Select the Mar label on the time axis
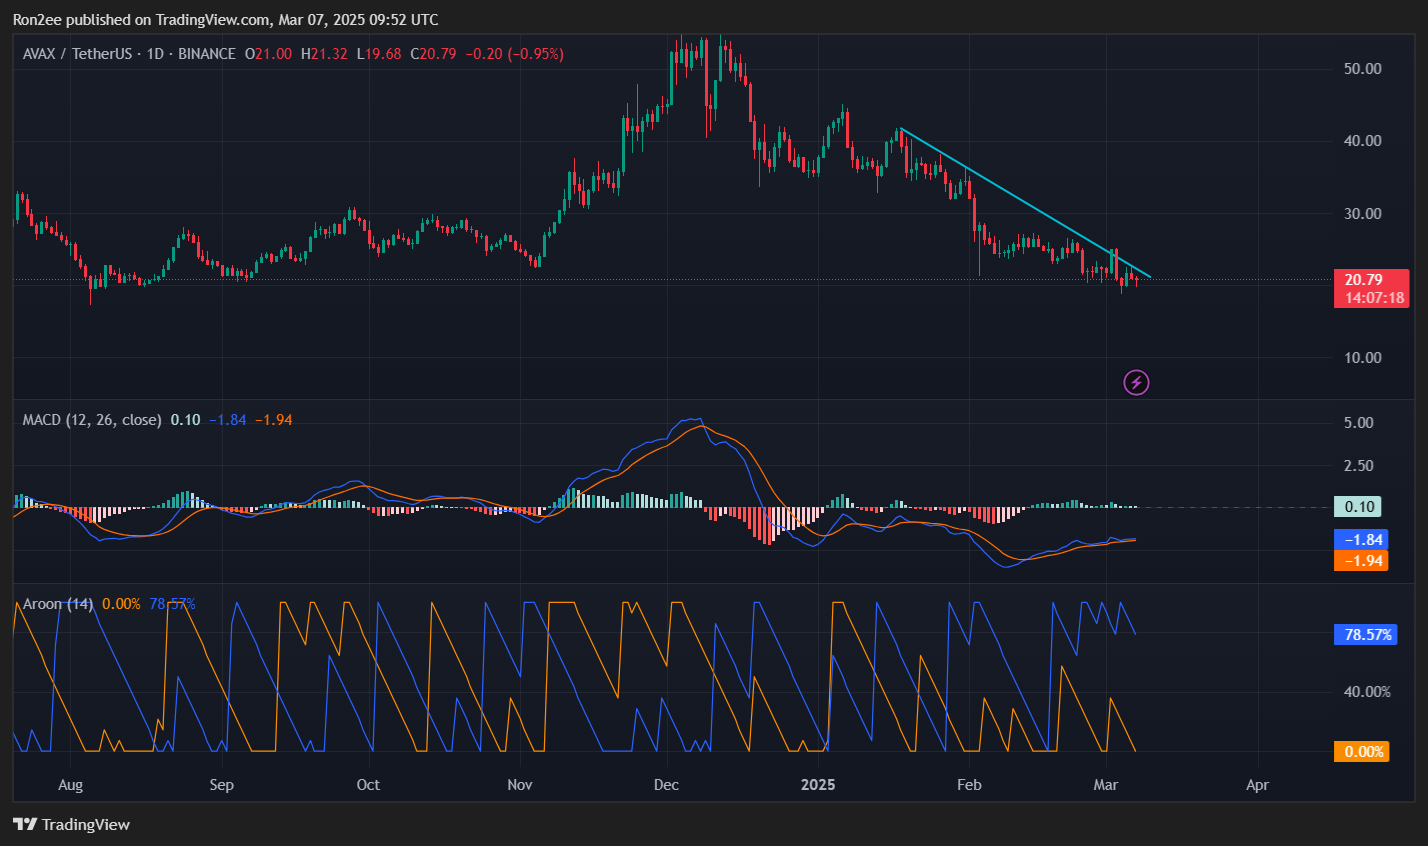 (x=1106, y=785)
